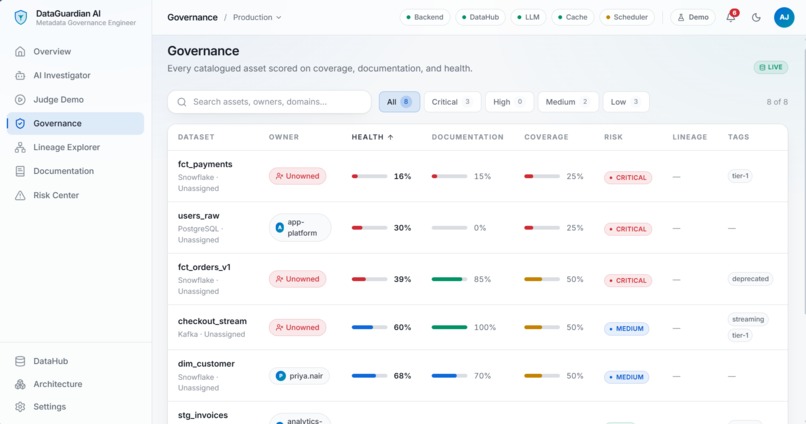Click the Unowned badge for checkout_stream
The height and width of the screenshot is (424, 806).
[297, 327]
